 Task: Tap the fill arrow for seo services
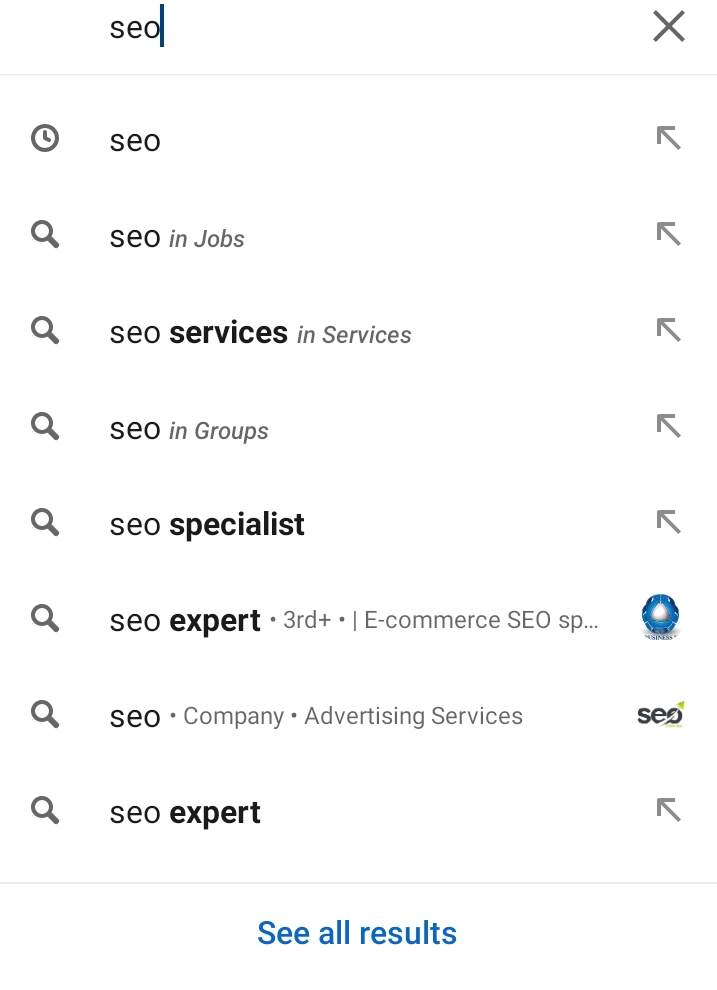click(668, 330)
